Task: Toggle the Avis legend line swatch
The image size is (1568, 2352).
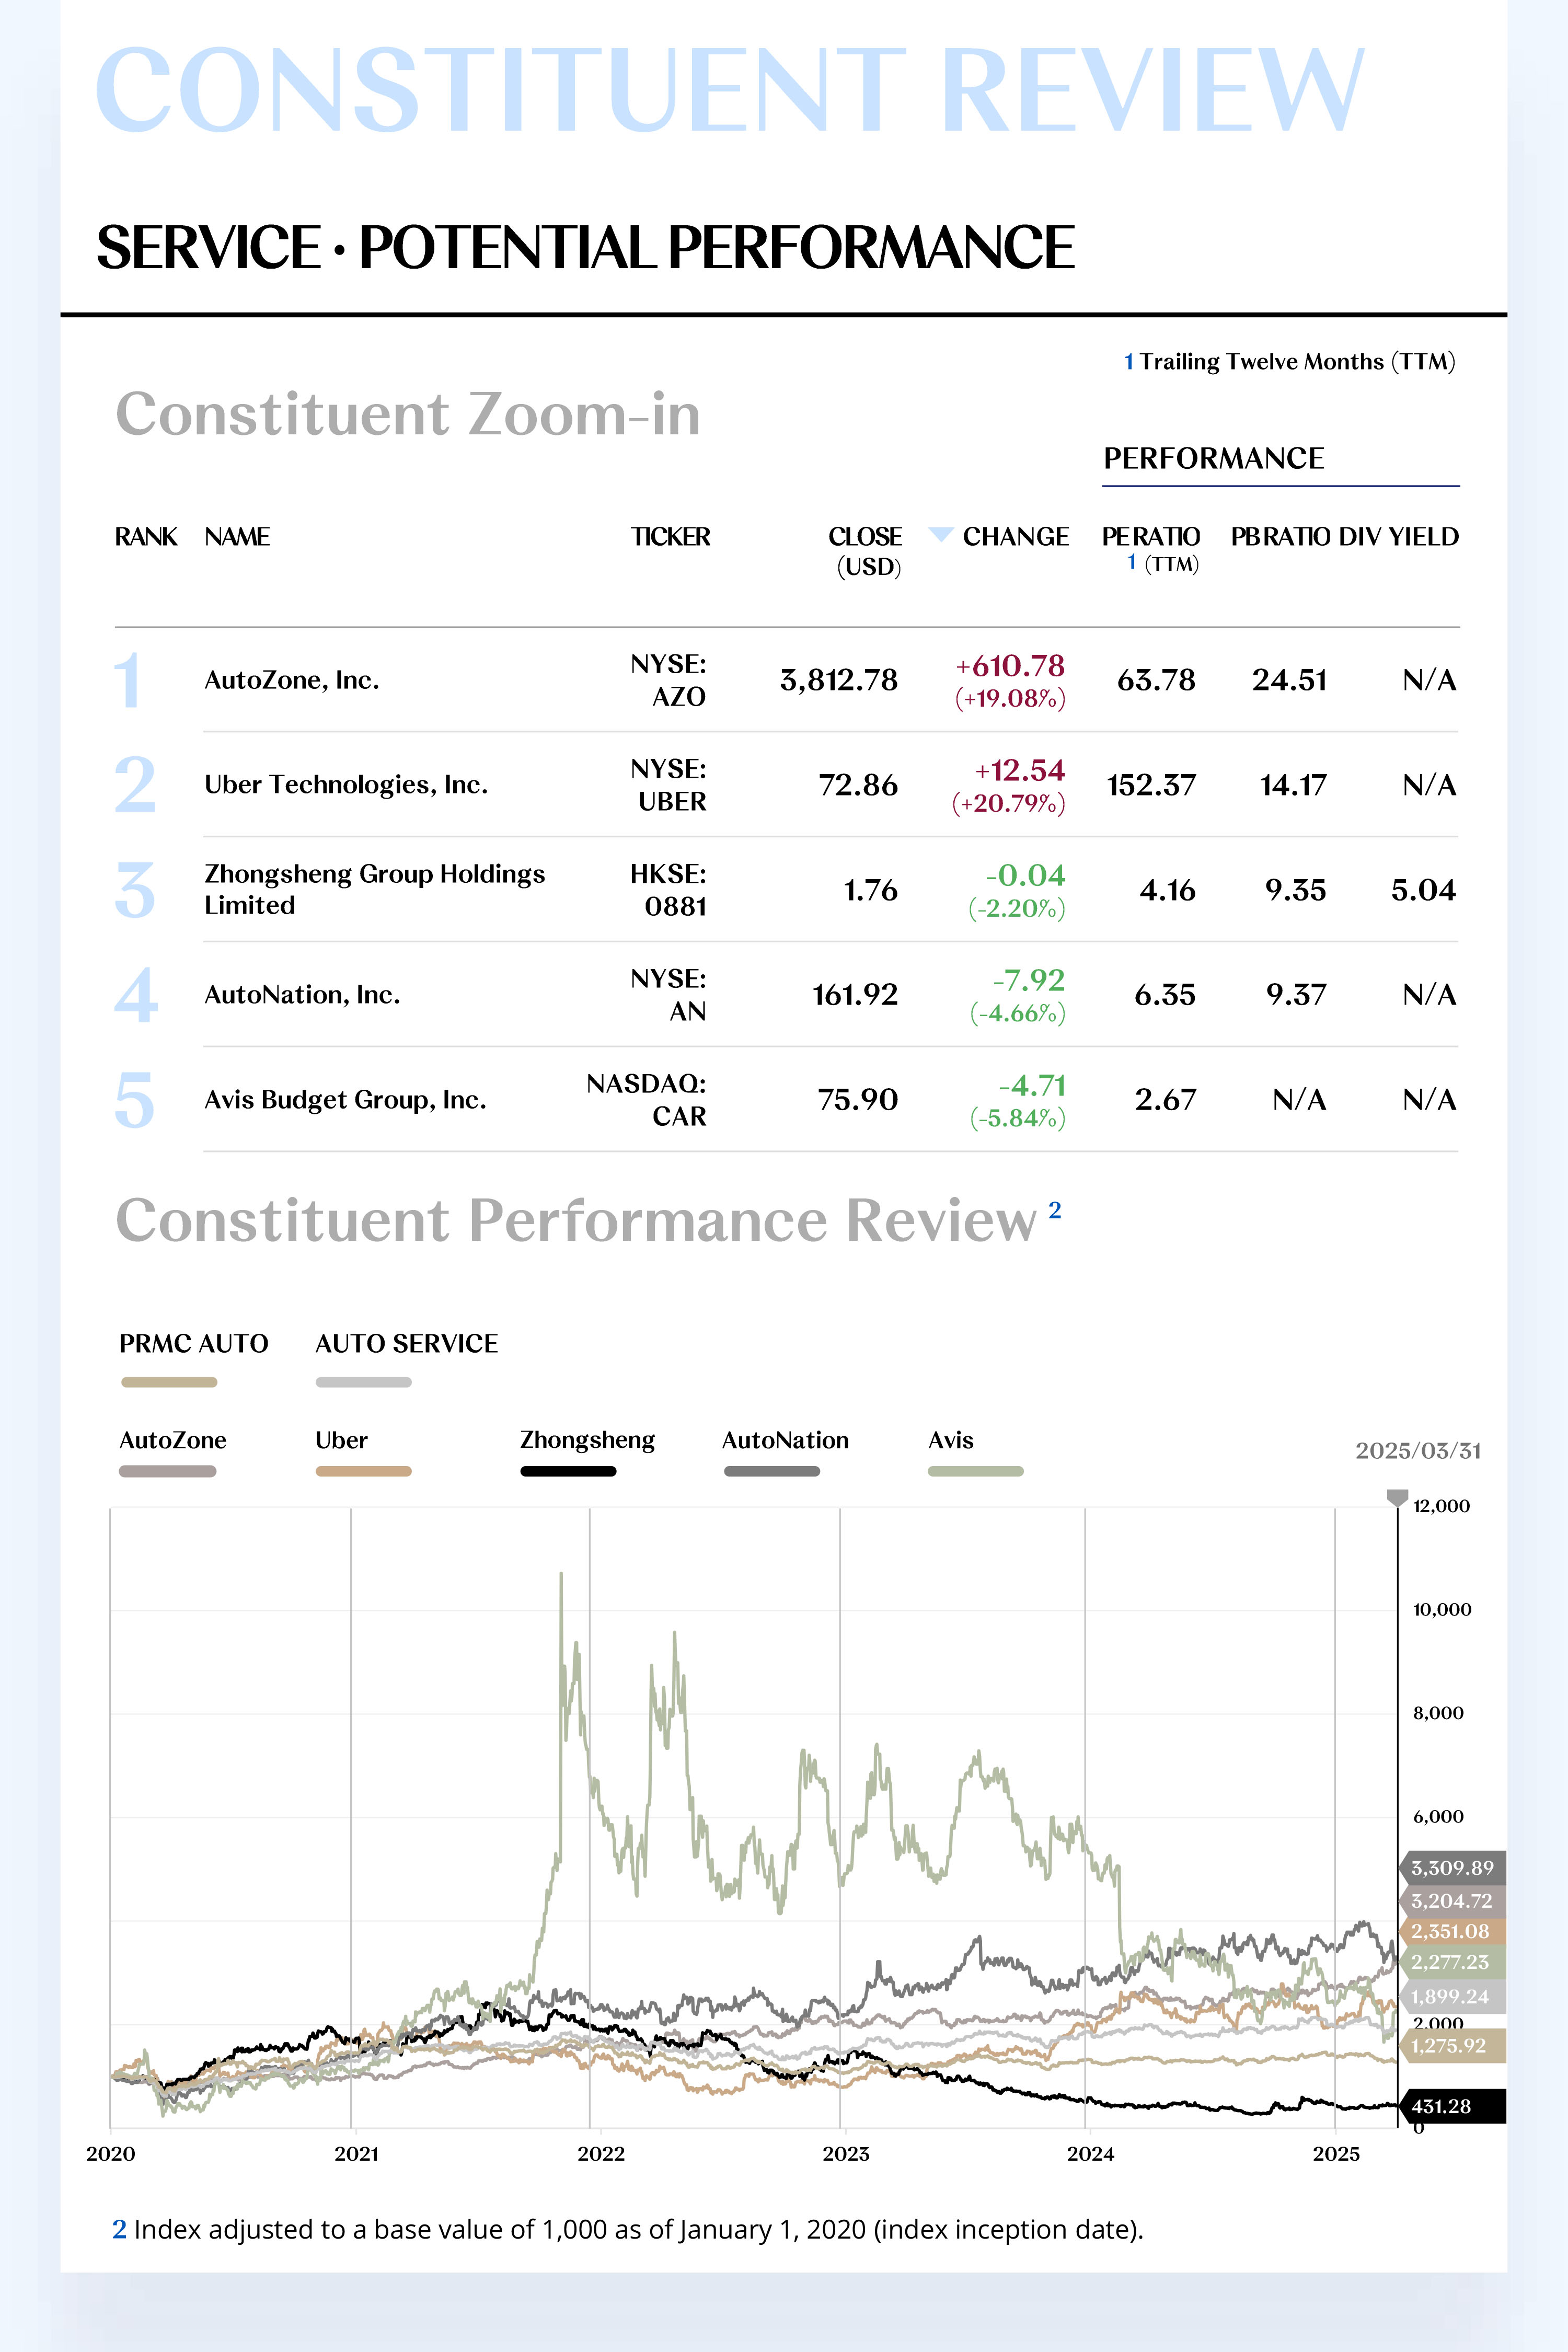Action: [975, 1471]
